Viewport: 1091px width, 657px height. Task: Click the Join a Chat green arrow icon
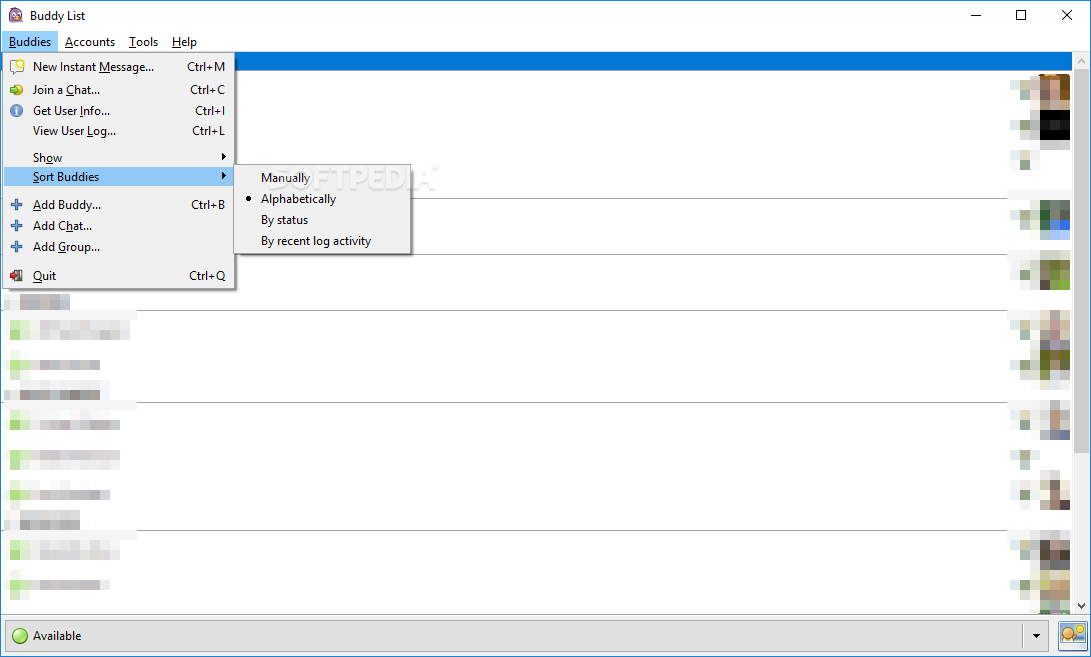(x=17, y=90)
